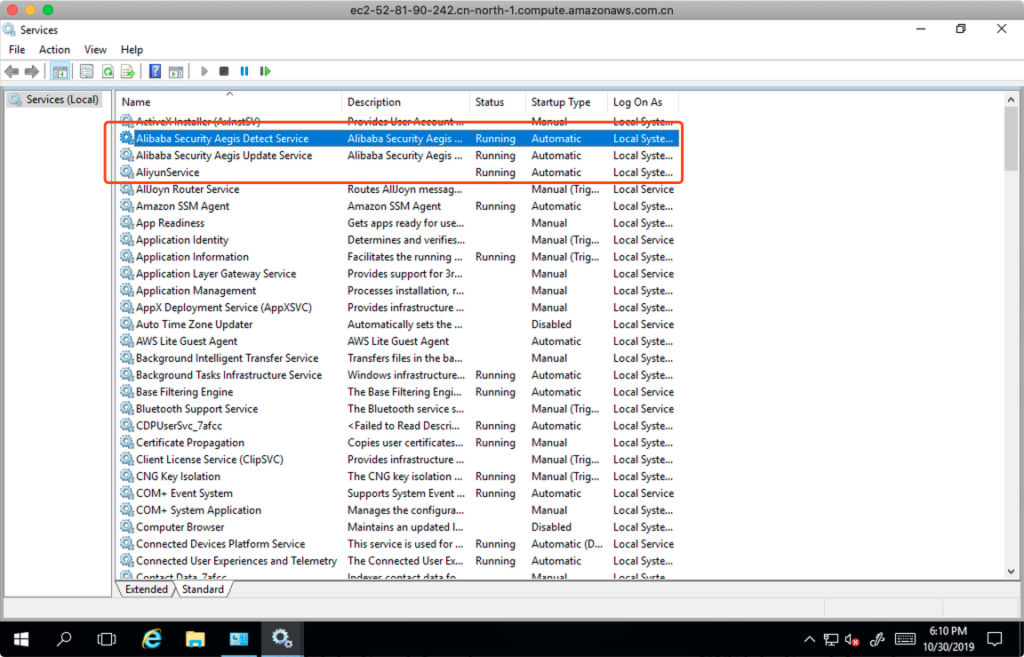Show hidden icons via system tray chevron
The image size is (1024, 657).
[x=809, y=639]
